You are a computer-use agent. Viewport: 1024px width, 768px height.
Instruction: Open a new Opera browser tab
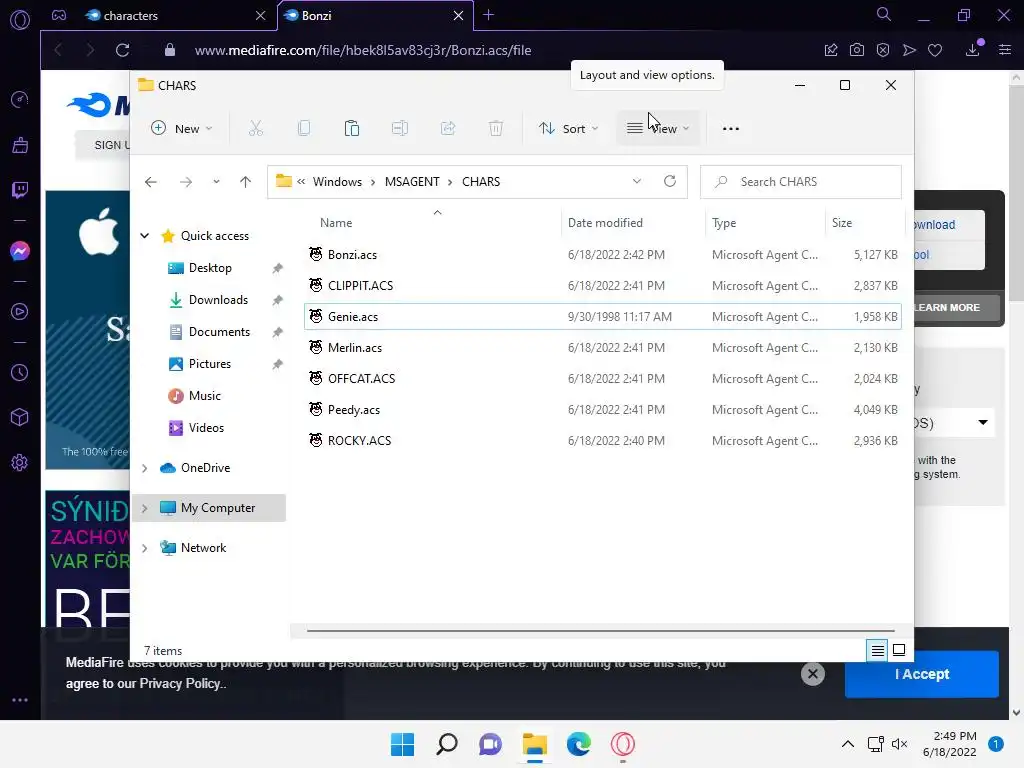click(488, 15)
